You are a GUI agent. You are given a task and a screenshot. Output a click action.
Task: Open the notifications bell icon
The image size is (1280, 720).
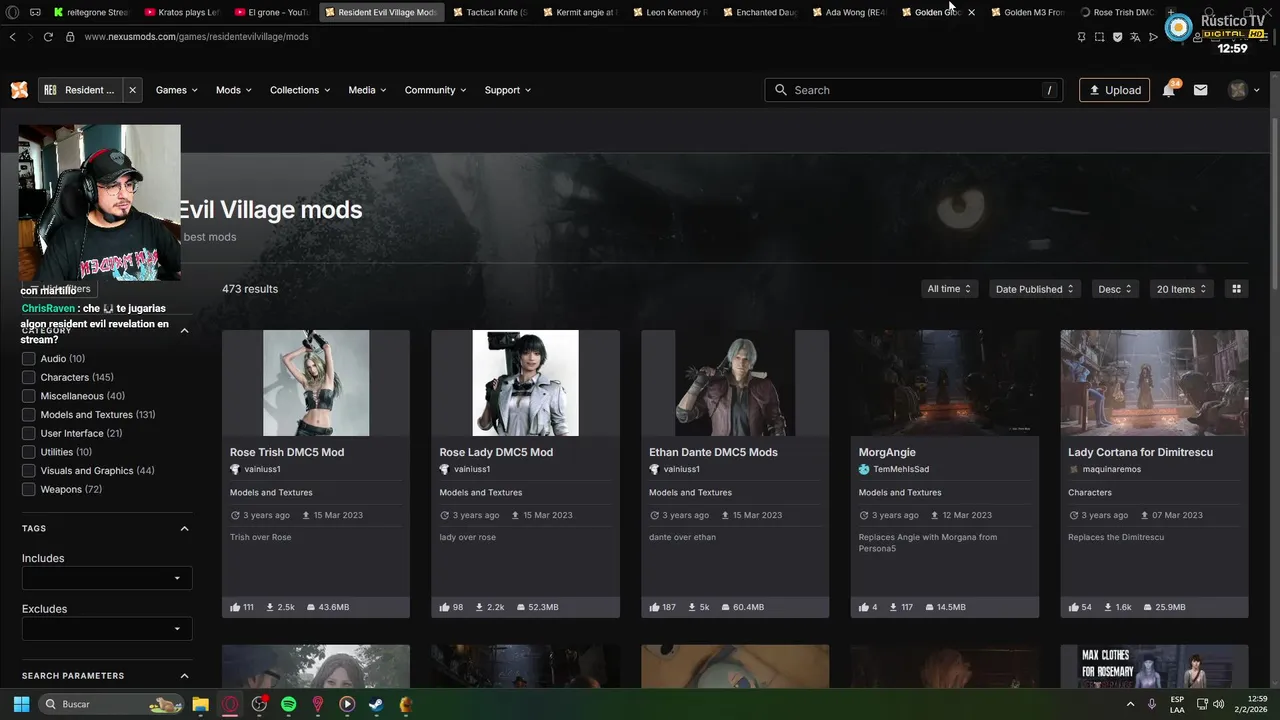1169,90
